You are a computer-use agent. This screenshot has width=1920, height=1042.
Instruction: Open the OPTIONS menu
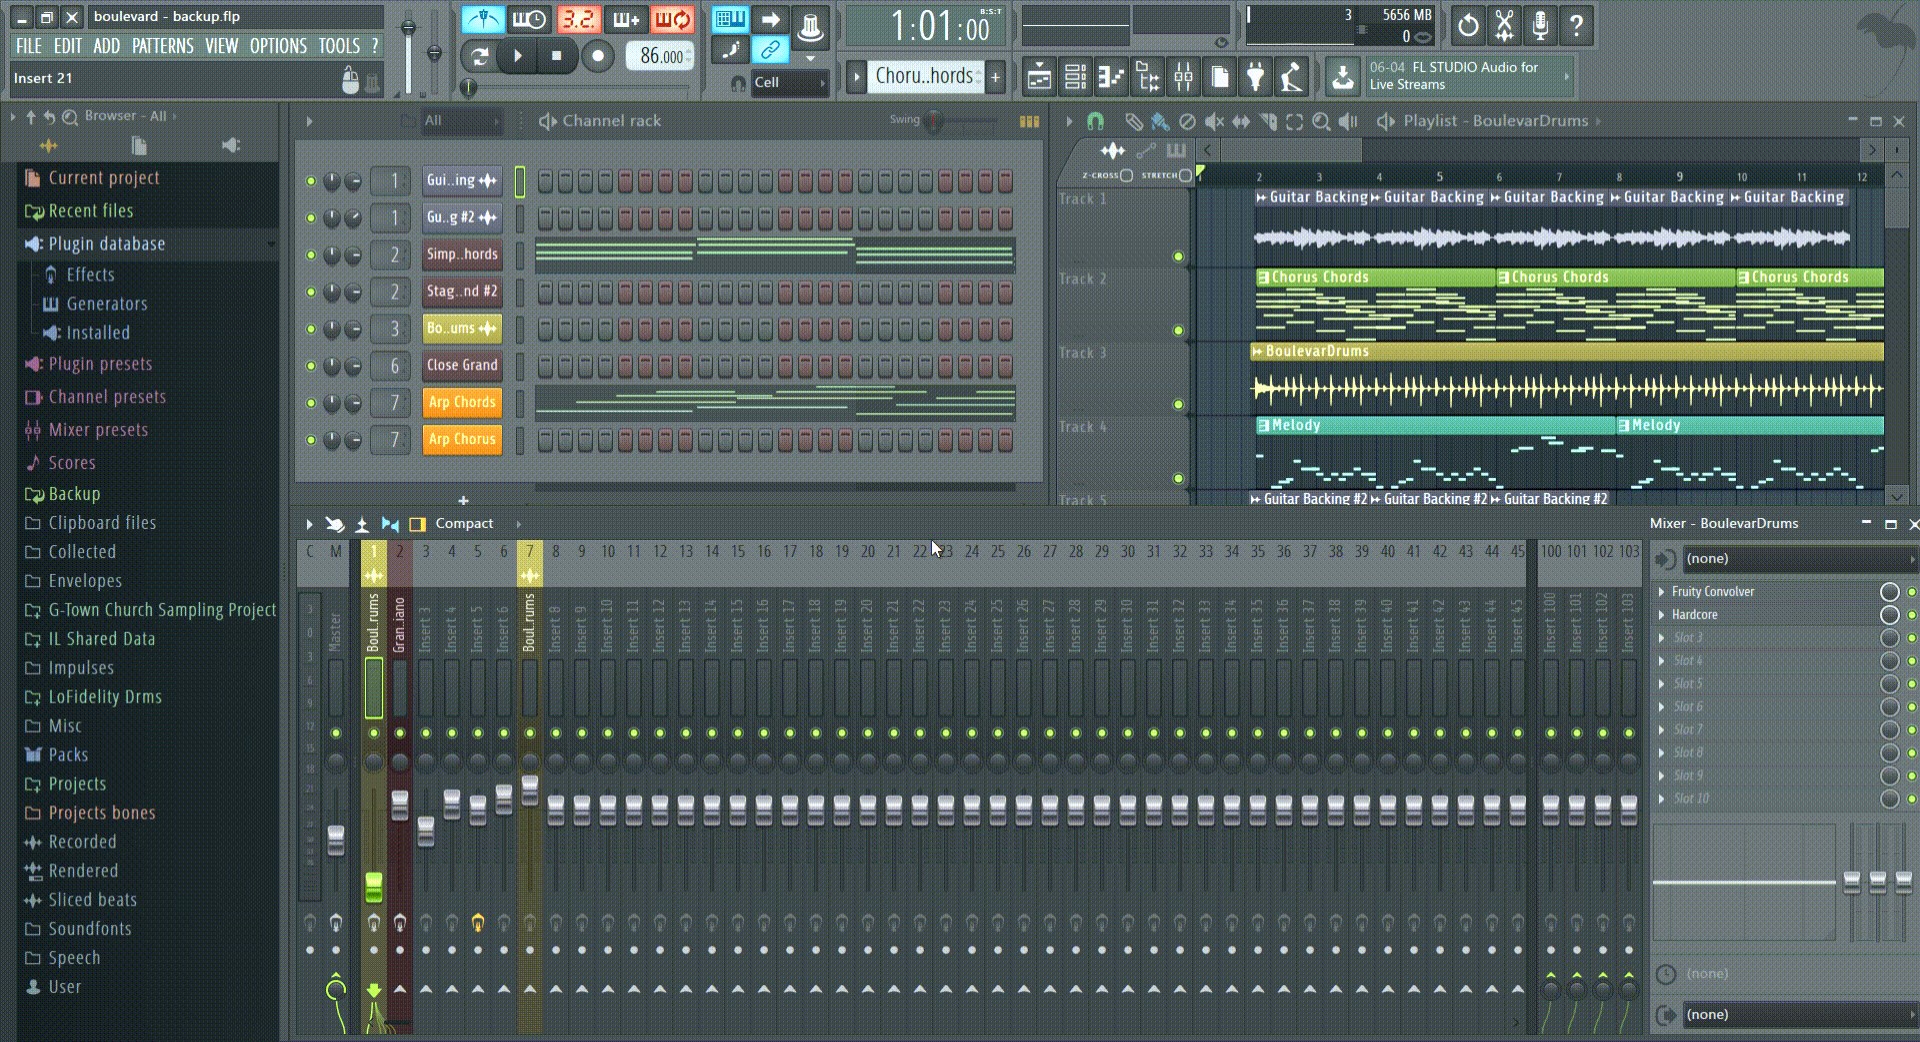278,46
